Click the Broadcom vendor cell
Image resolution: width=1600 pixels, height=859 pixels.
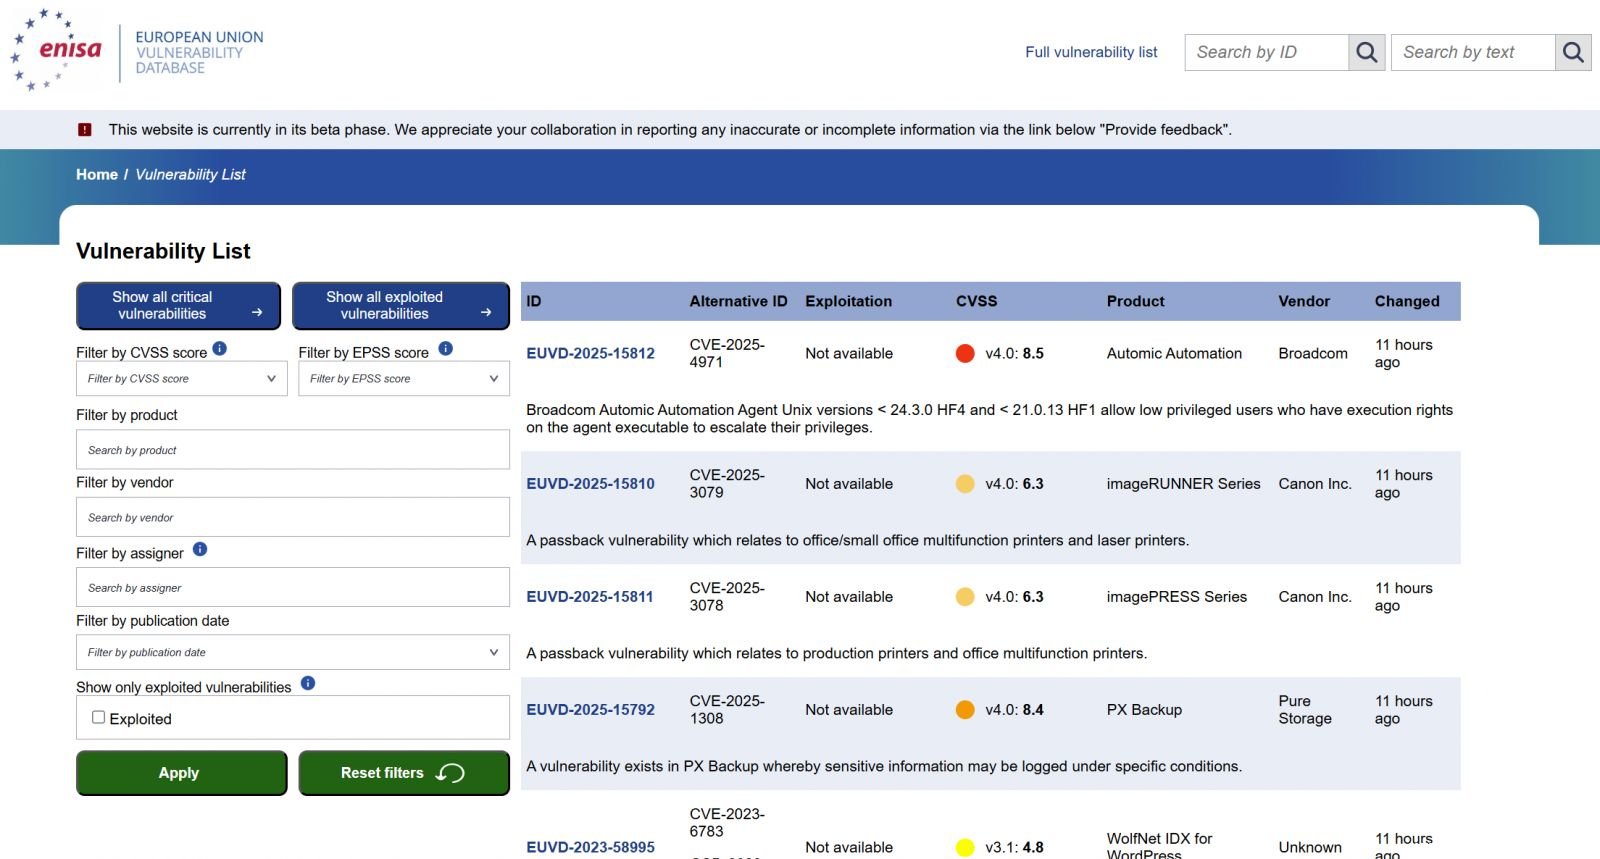1313,353
